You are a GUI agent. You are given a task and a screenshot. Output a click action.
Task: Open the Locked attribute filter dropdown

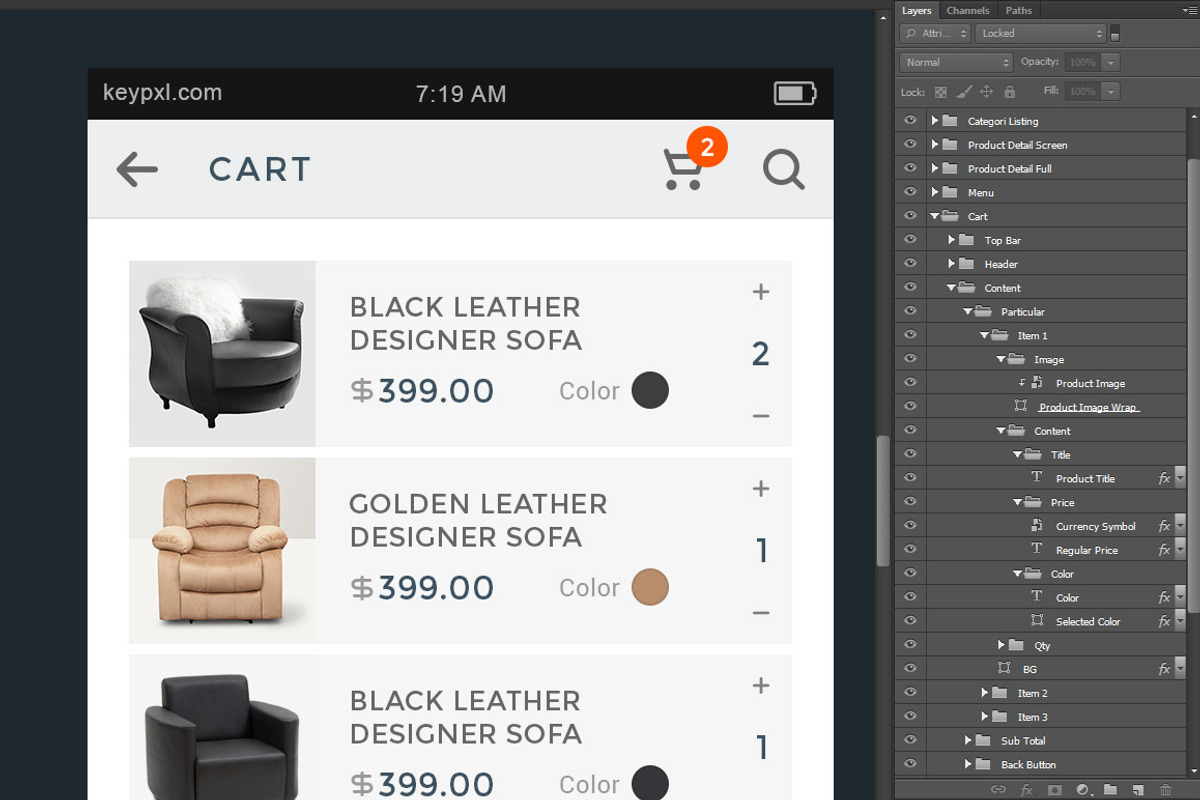click(1041, 33)
